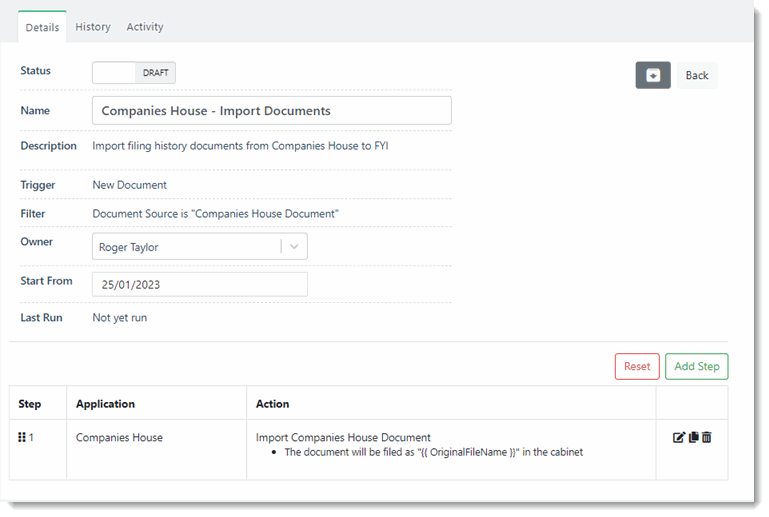Click the edit step pencil icon

678,438
